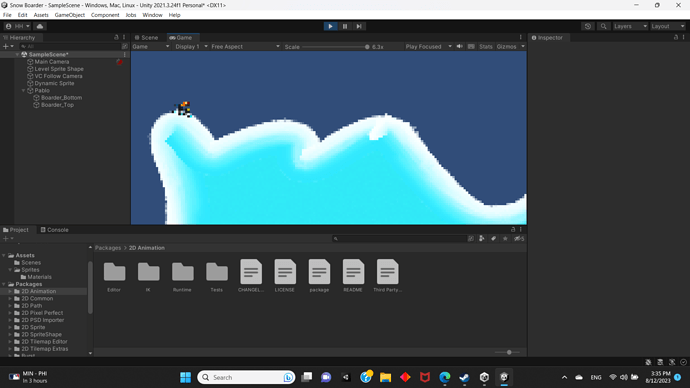Select VC Follow Camera object
The height and width of the screenshot is (388, 690).
tap(58, 76)
